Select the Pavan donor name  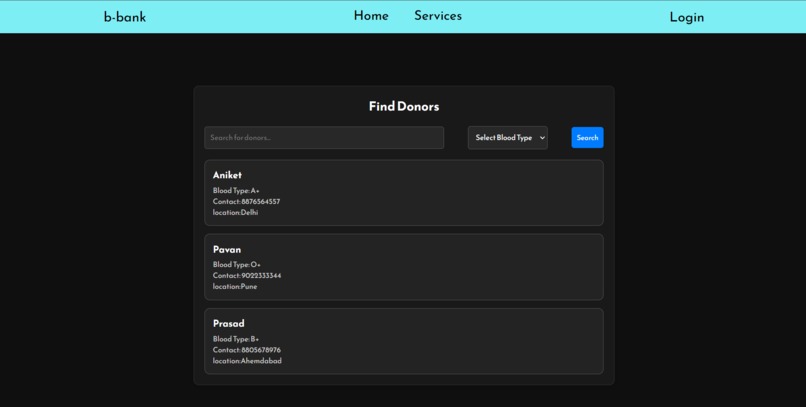(x=227, y=249)
